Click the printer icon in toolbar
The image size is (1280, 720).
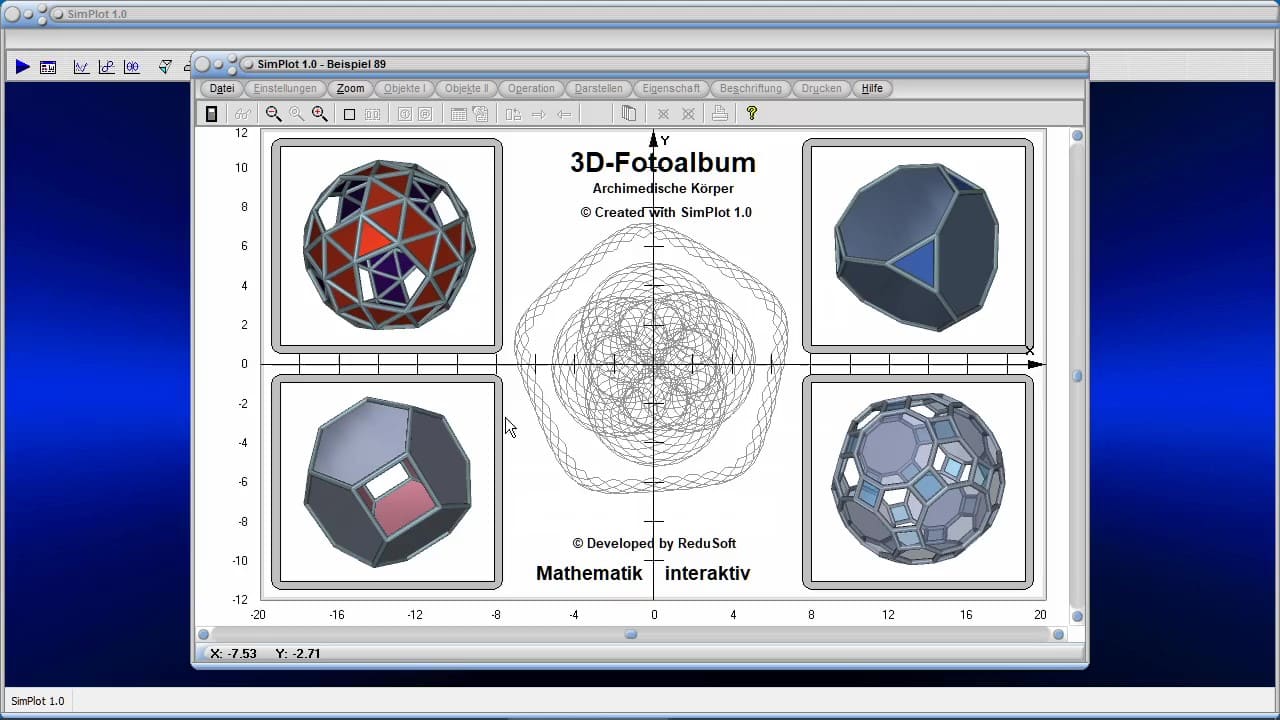719,114
